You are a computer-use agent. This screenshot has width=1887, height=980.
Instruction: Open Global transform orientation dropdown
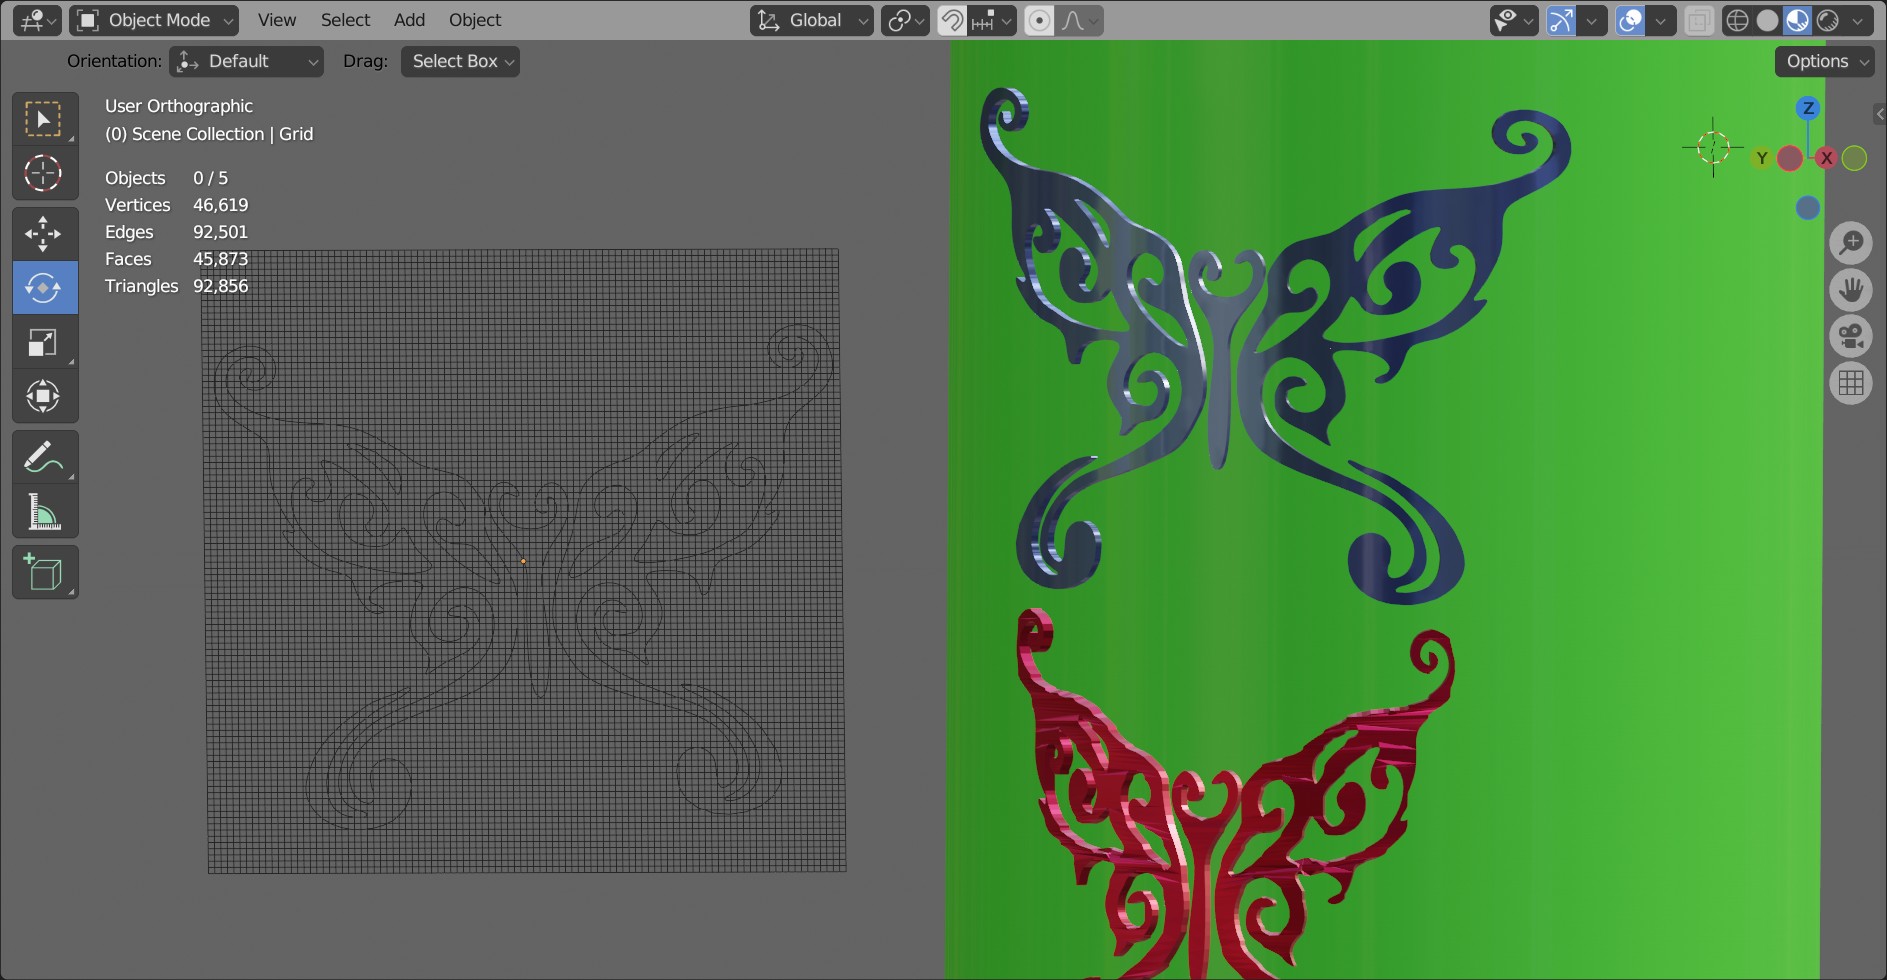(x=812, y=20)
